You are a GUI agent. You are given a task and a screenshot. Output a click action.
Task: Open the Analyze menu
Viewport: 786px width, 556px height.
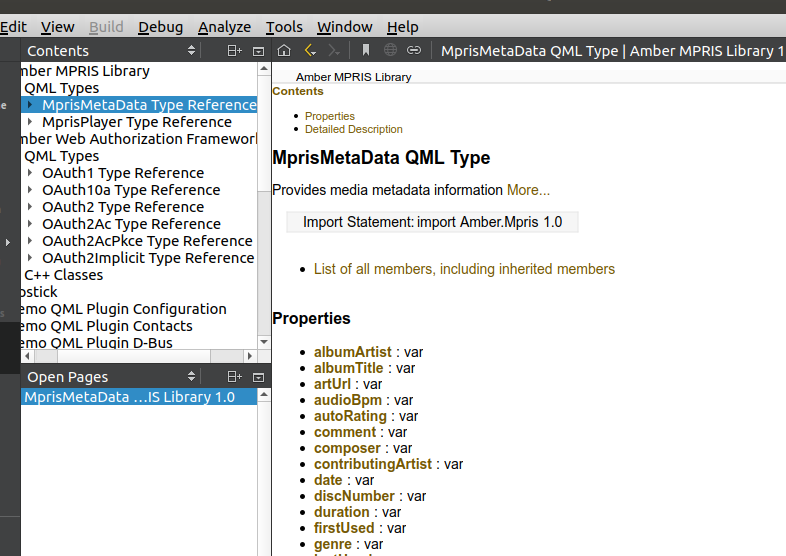tap(224, 27)
